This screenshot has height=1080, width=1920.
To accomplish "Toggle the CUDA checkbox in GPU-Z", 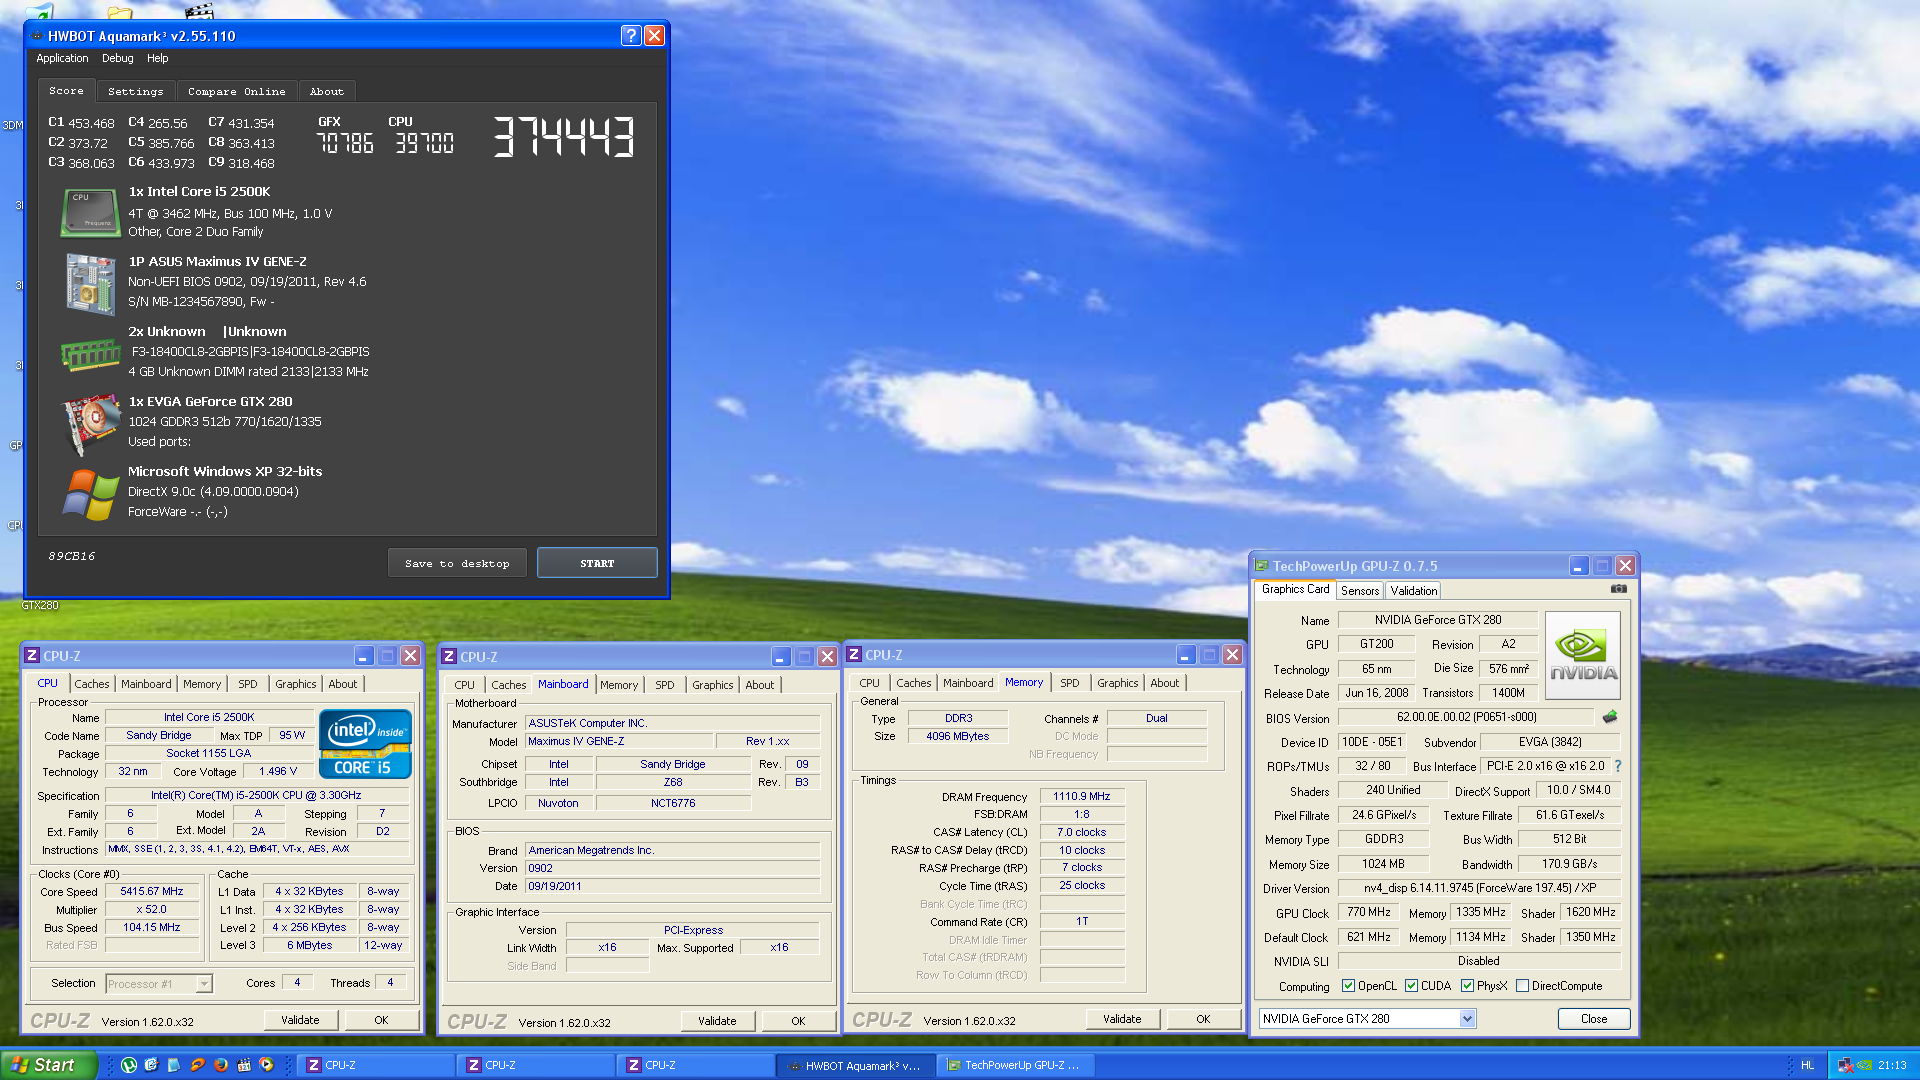I will point(1411,986).
